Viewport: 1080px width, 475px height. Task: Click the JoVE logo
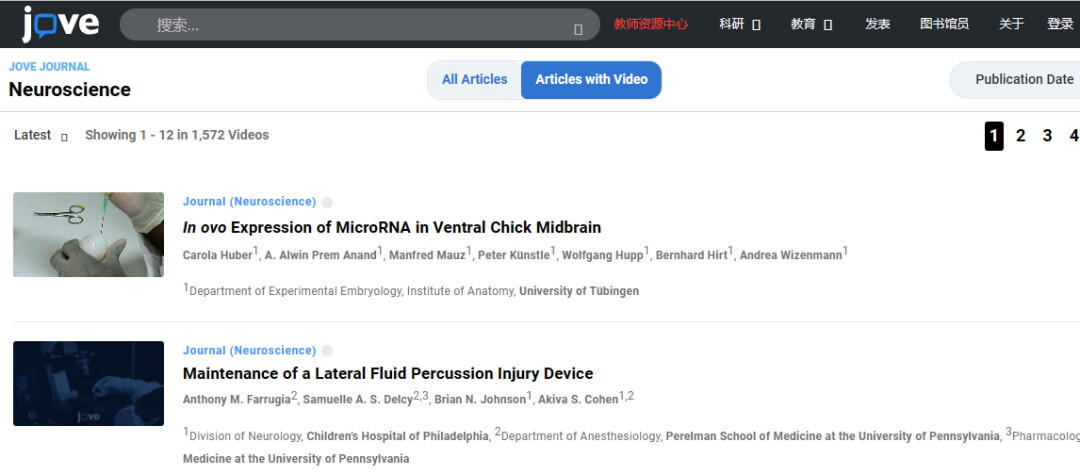click(60, 23)
